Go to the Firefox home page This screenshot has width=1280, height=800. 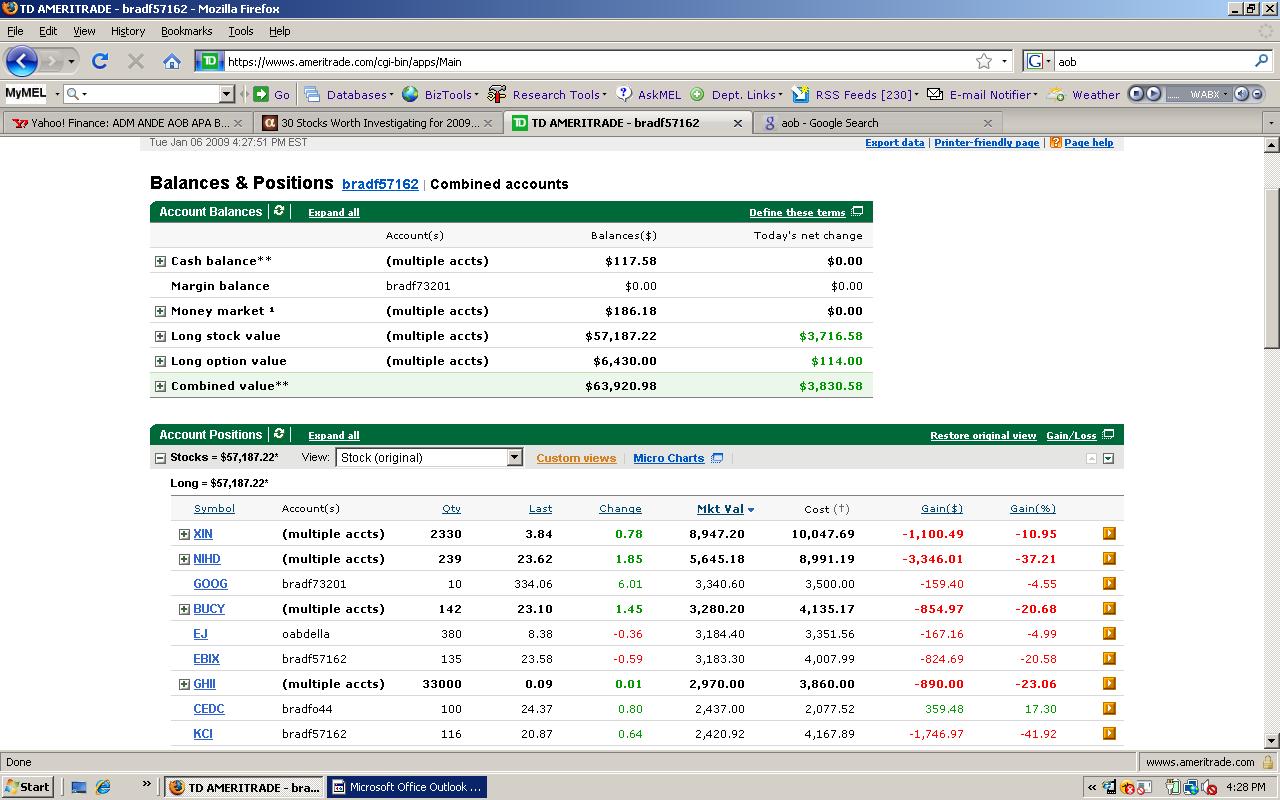coord(172,61)
